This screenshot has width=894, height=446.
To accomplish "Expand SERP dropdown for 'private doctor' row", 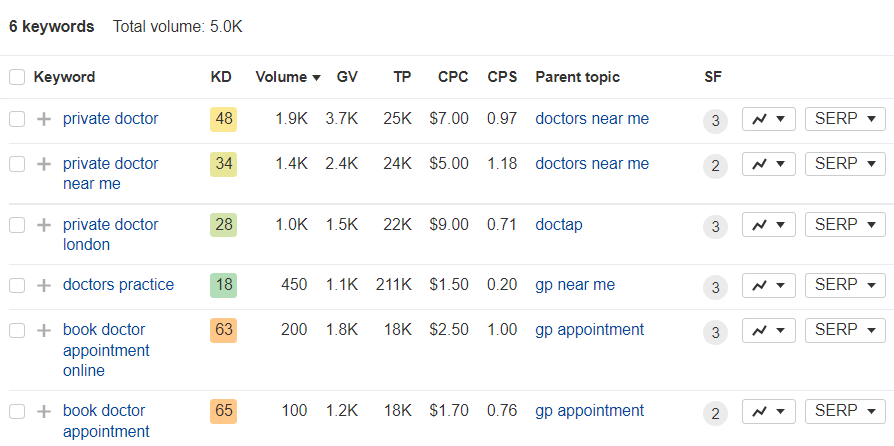I will 845,119.
